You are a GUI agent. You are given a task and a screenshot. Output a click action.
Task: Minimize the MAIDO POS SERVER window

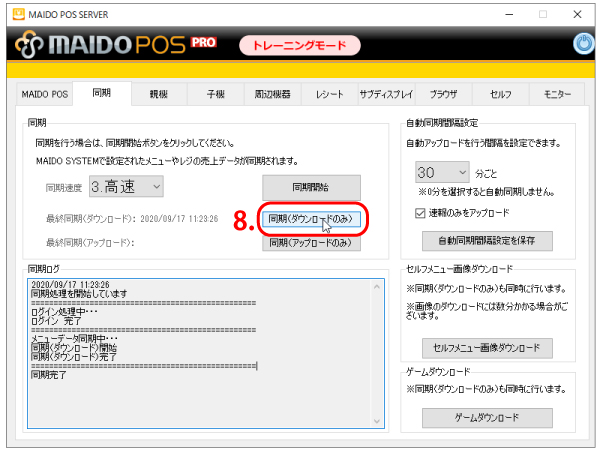click(x=509, y=15)
